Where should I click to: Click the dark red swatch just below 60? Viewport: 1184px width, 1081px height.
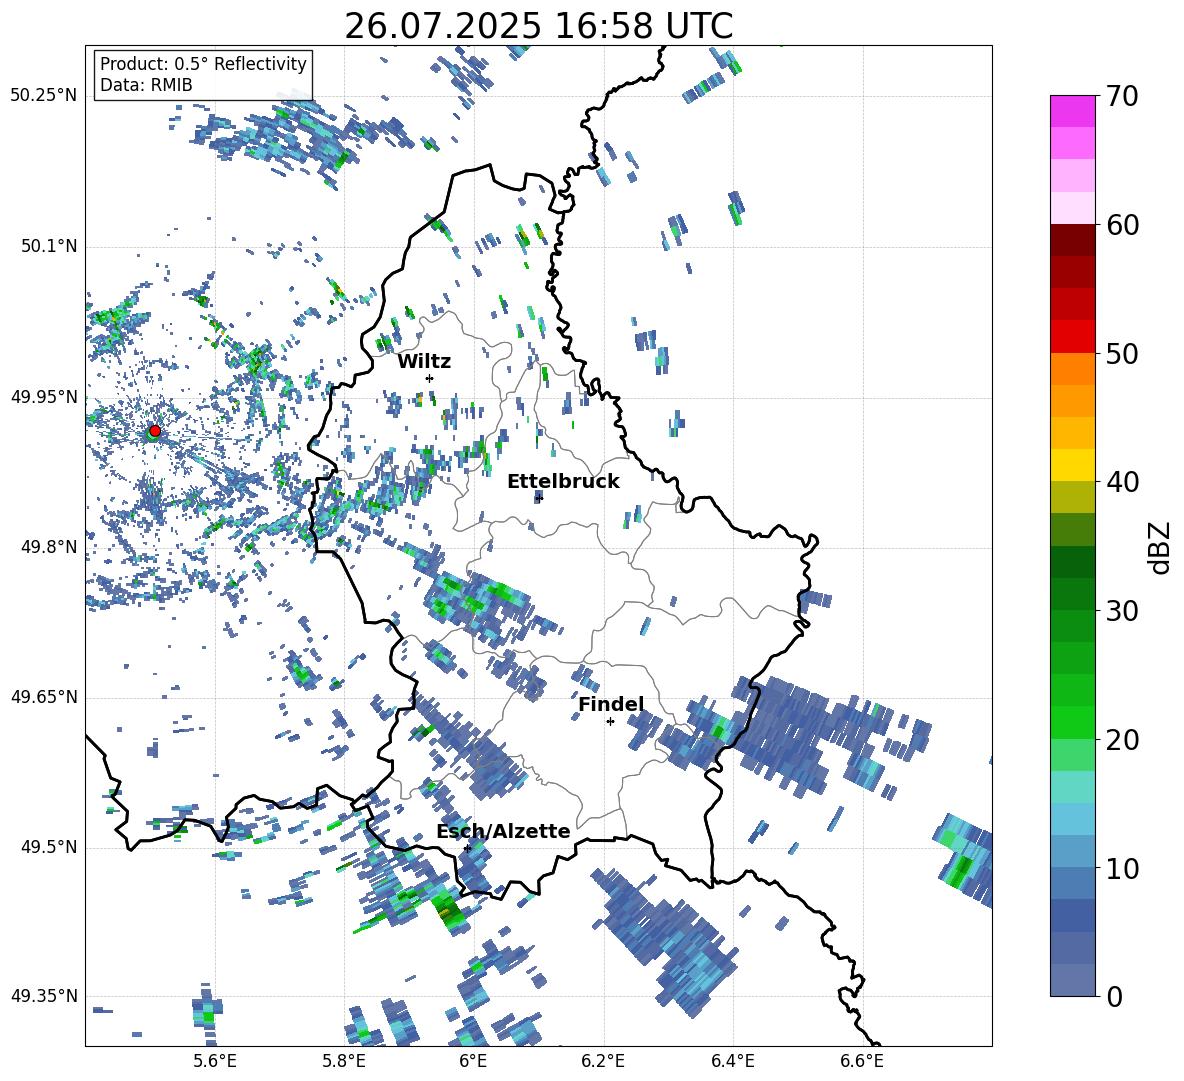pos(1072,240)
